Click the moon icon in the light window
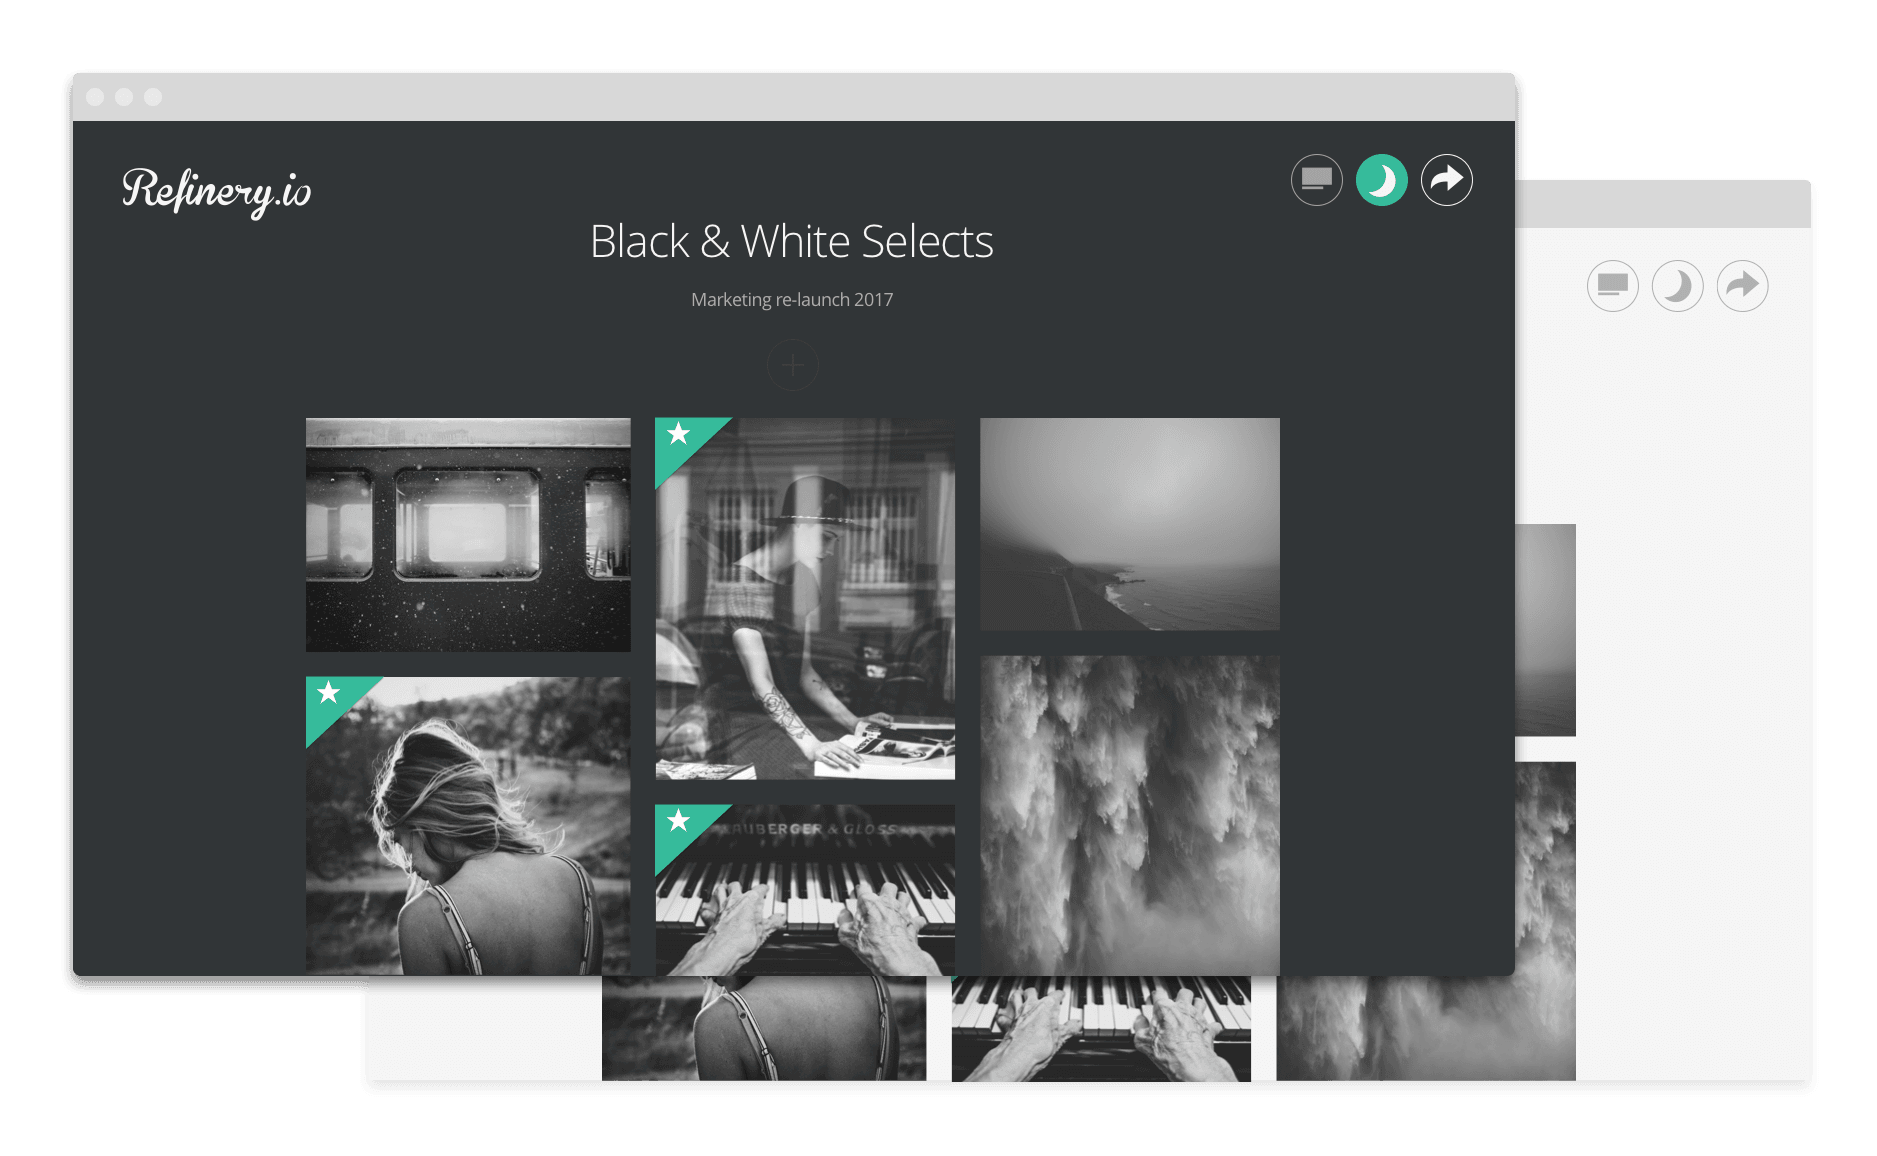Screen dimensions: 1877x1156 1677,286
